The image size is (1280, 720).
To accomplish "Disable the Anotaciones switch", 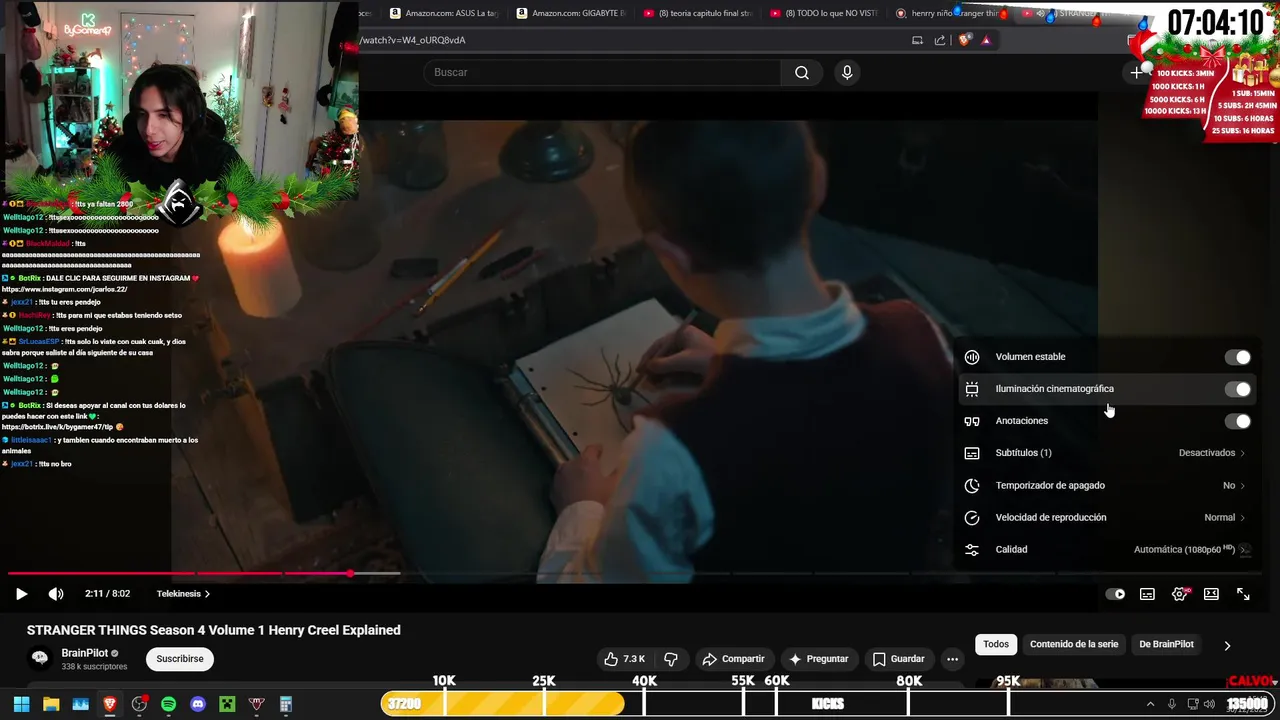I will click(1238, 421).
